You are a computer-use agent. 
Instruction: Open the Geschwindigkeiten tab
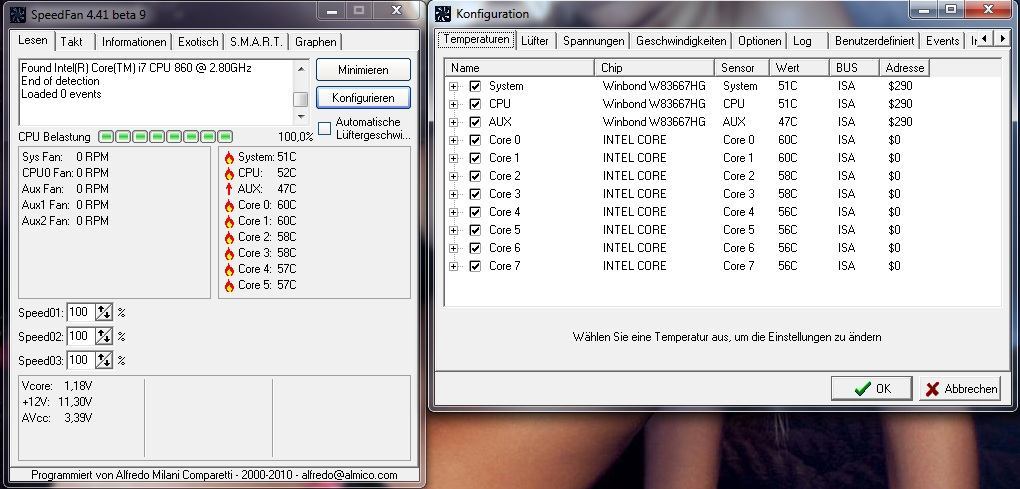pos(681,40)
